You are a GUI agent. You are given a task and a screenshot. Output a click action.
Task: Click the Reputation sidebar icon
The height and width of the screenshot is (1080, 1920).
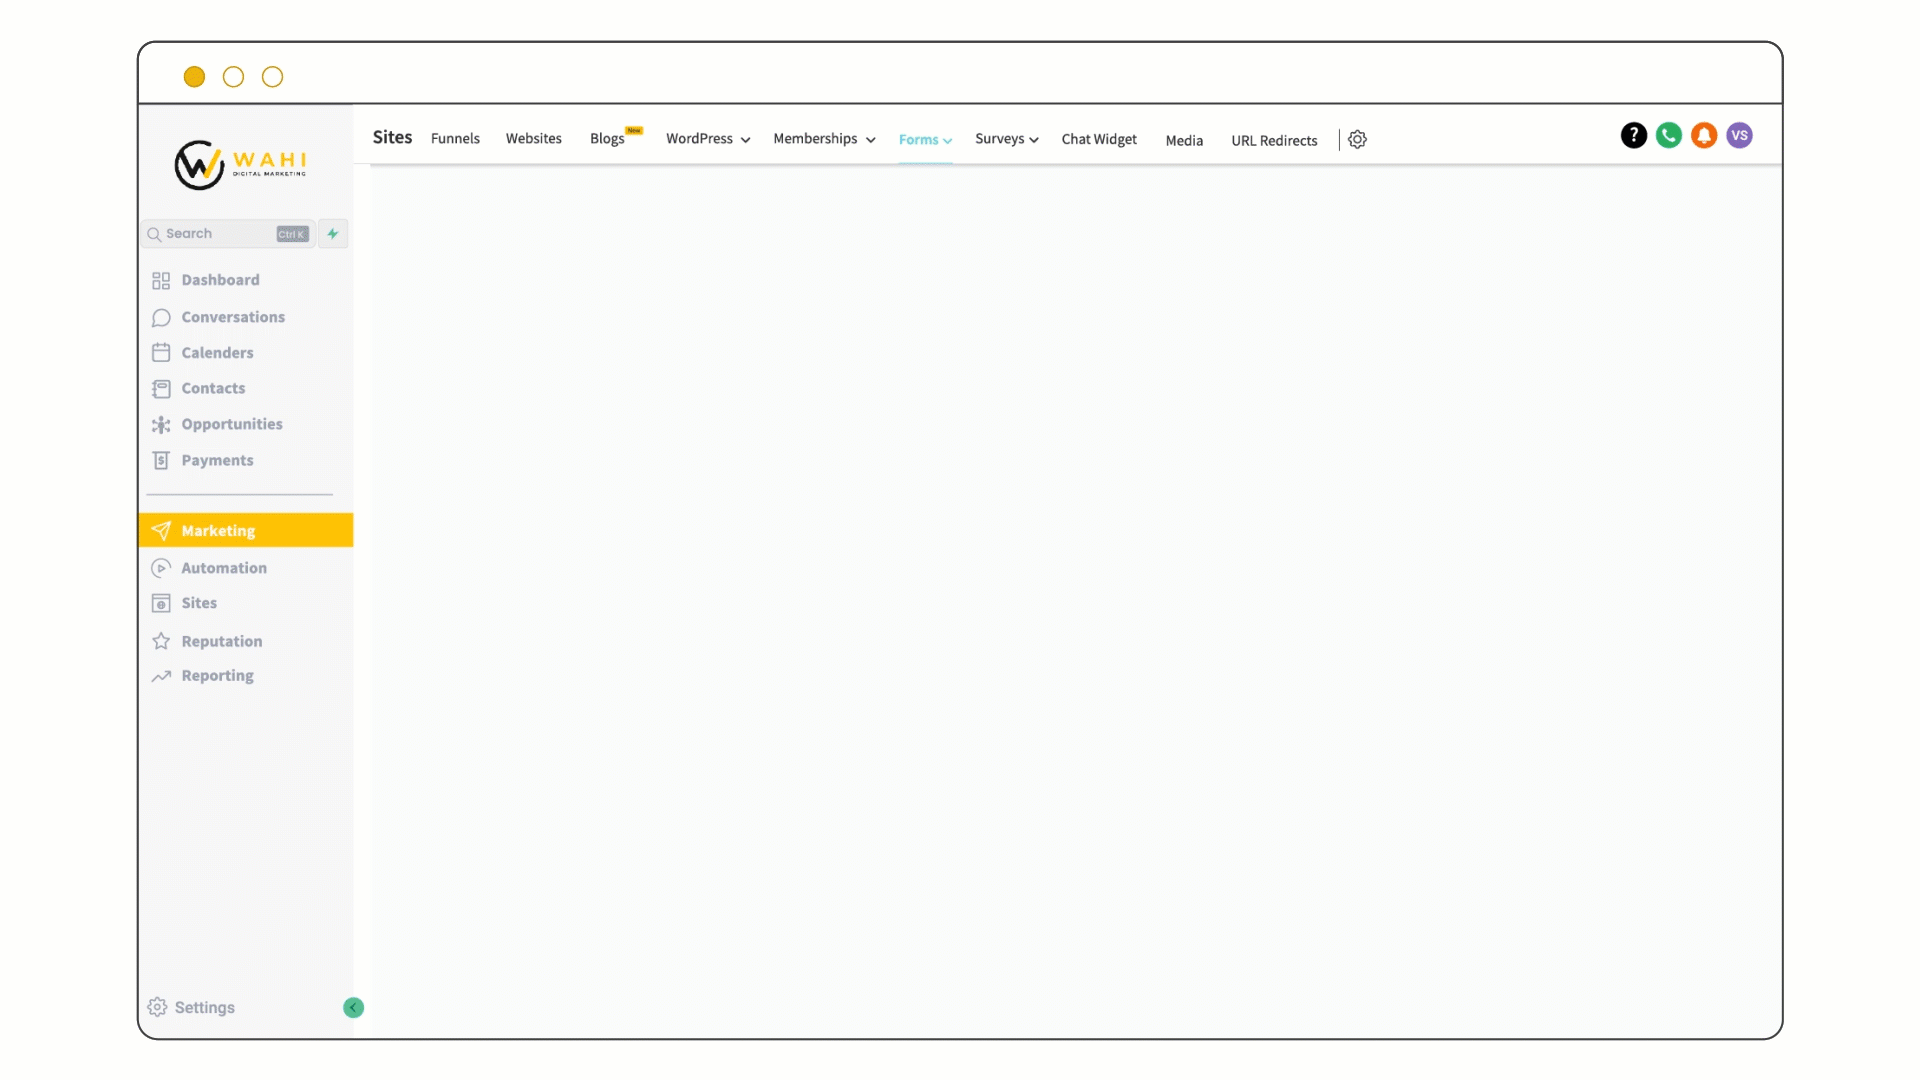coord(161,641)
